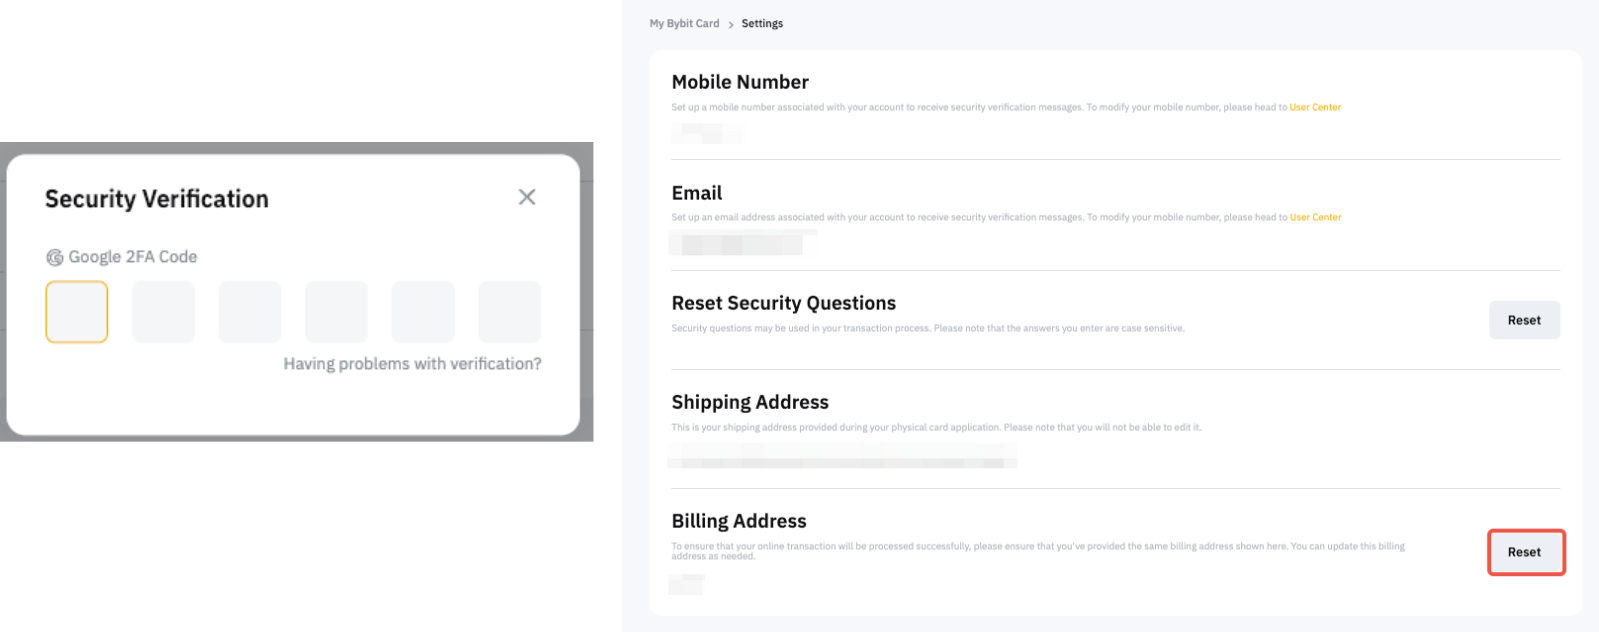
Task: Click the third 2FA code digit box
Action: point(250,312)
